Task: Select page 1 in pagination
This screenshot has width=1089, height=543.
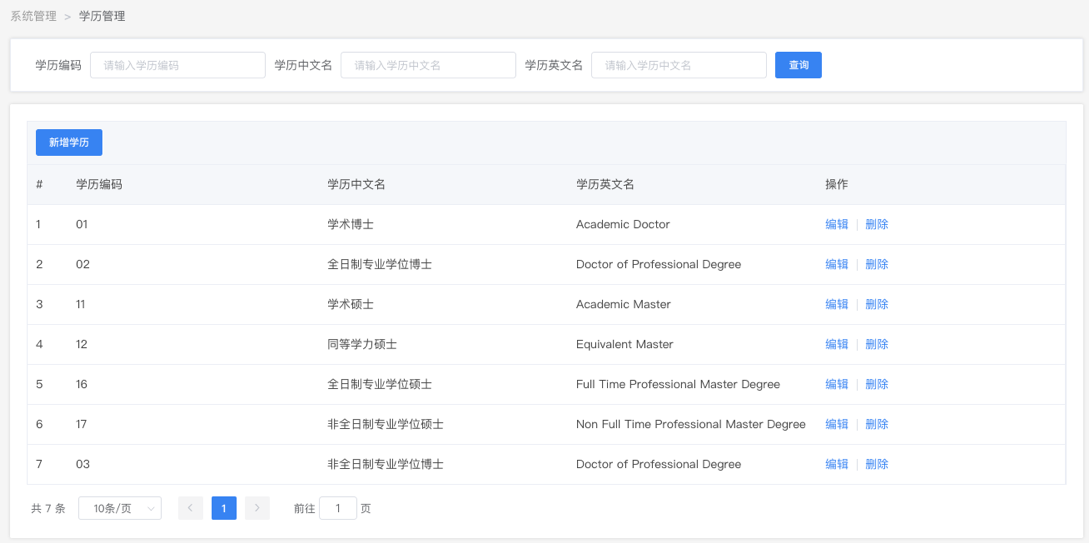Action: tap(224, 508)
